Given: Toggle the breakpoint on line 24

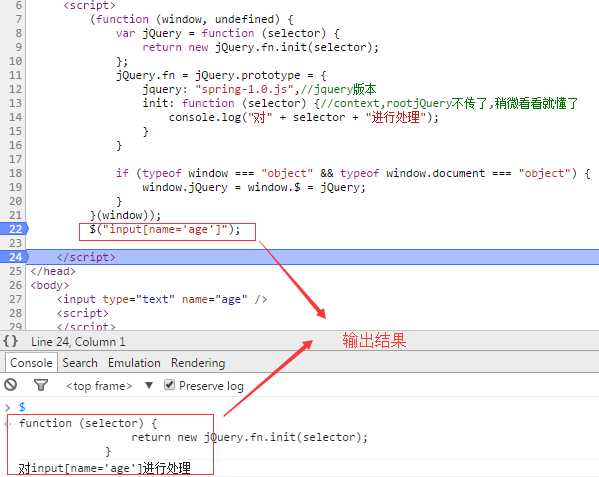Looking at the screenshot, I should [14, 257].
